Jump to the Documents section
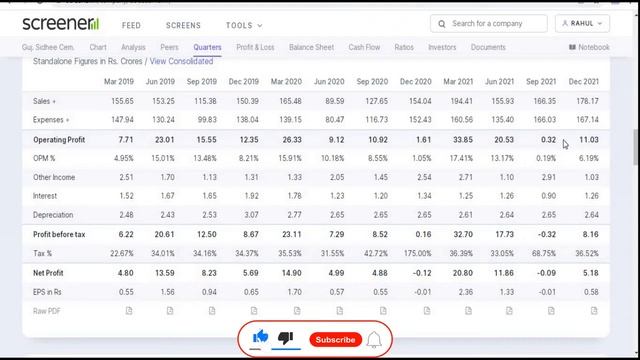 [488, 47]
